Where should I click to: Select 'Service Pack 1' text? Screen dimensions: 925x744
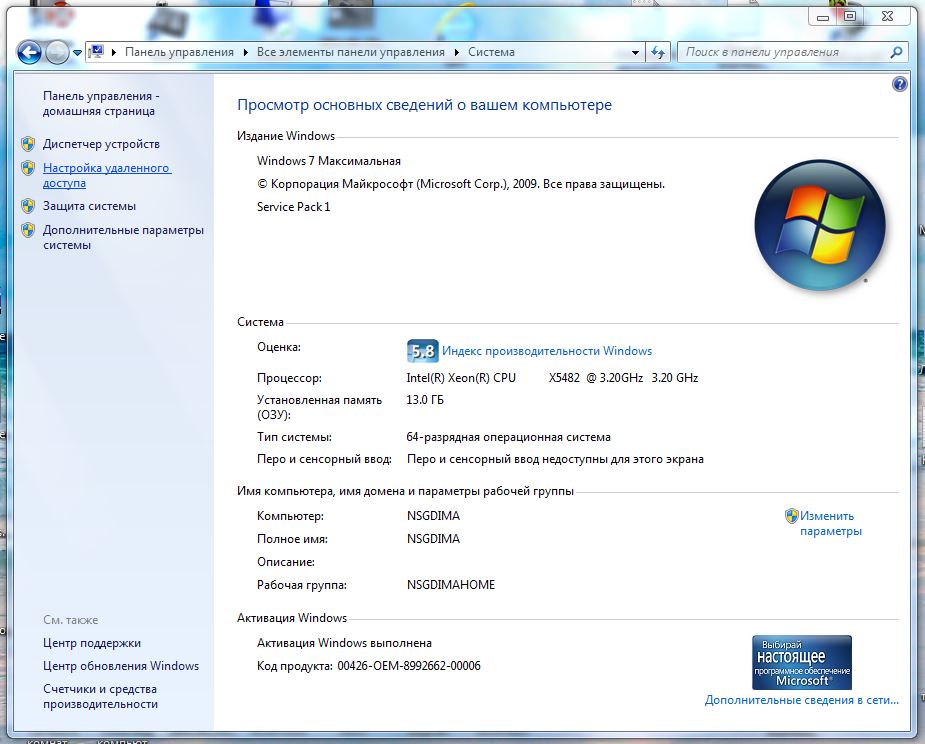293,207
